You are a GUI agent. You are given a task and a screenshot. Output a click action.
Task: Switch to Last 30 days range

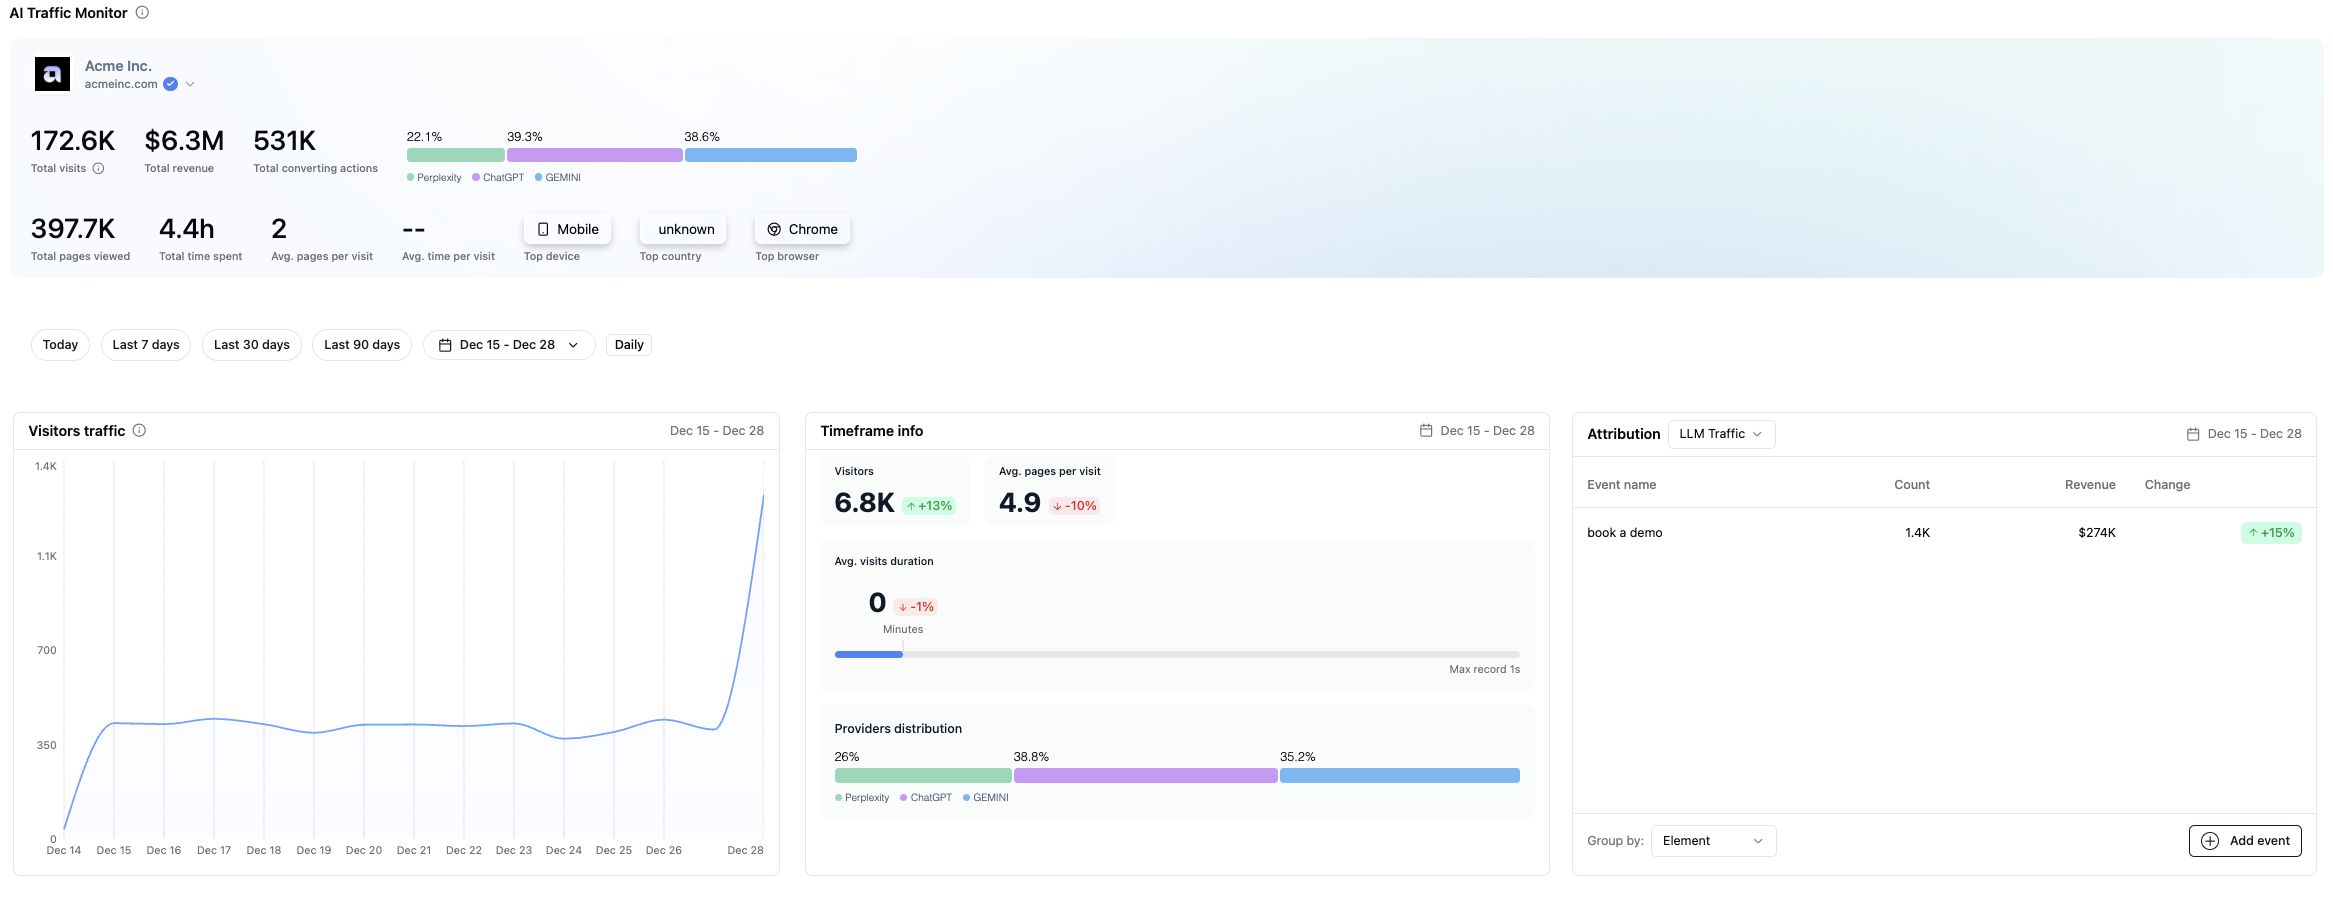(x=252, y=345)
